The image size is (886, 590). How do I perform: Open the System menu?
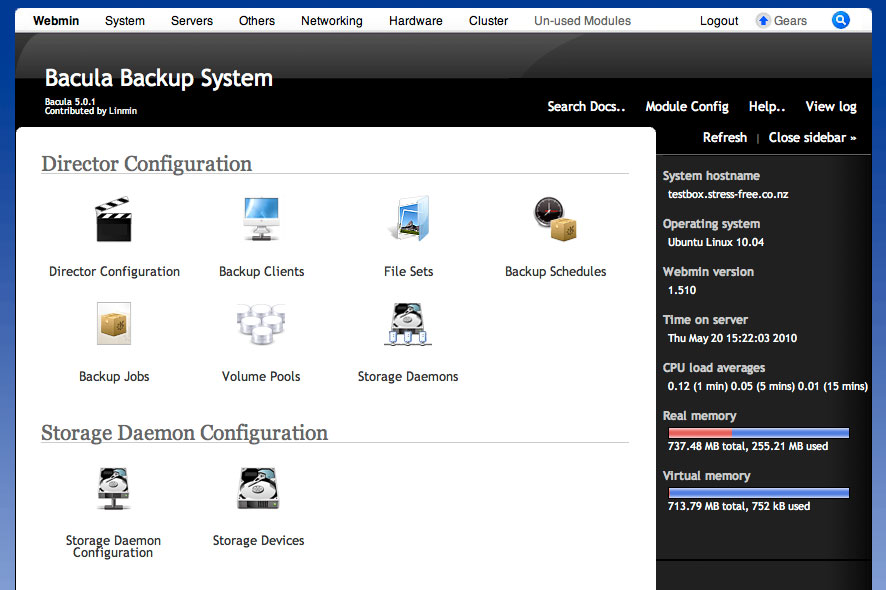(125, 21)
